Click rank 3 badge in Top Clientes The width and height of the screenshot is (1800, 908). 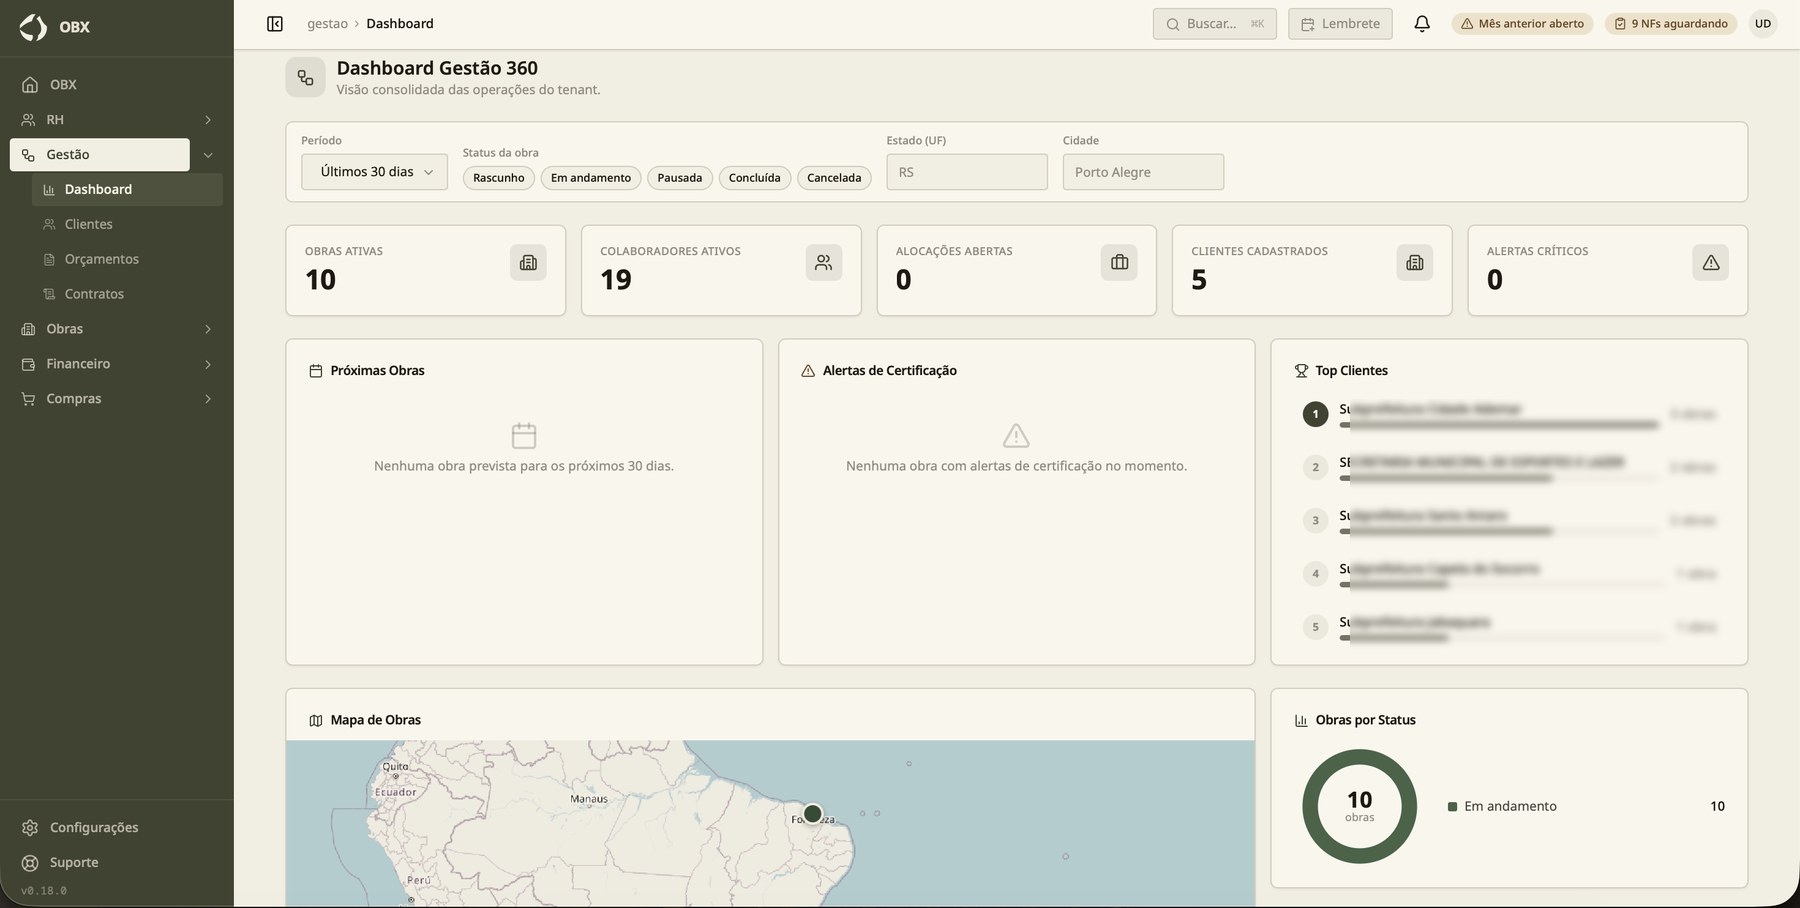tap(1315, 521)
